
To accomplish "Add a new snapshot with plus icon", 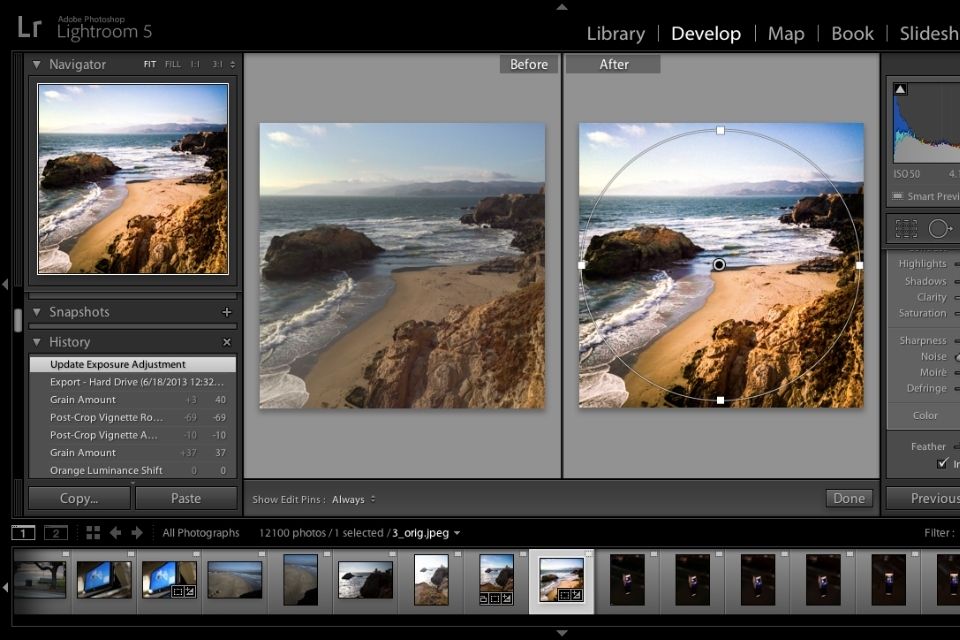I will click(x=227, y=312).
